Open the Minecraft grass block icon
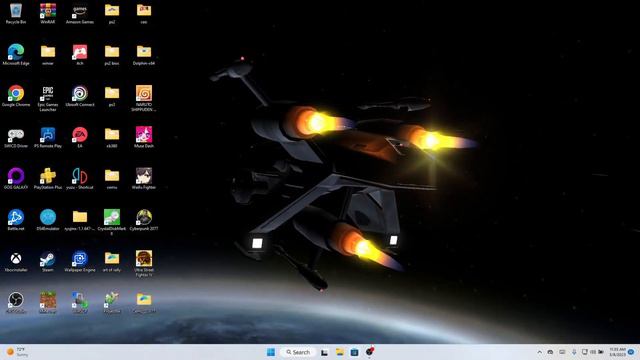Image resolution: width=640 pixels, height=360 pixels. coord(48,302)
